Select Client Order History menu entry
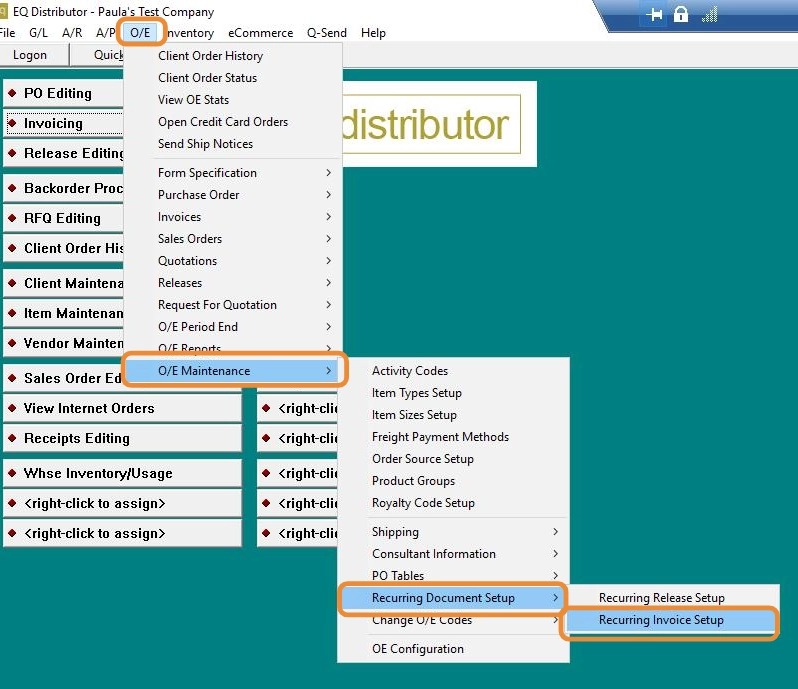Screen dimensions: 798x689 pyautogui.click(x=233, y=56)
